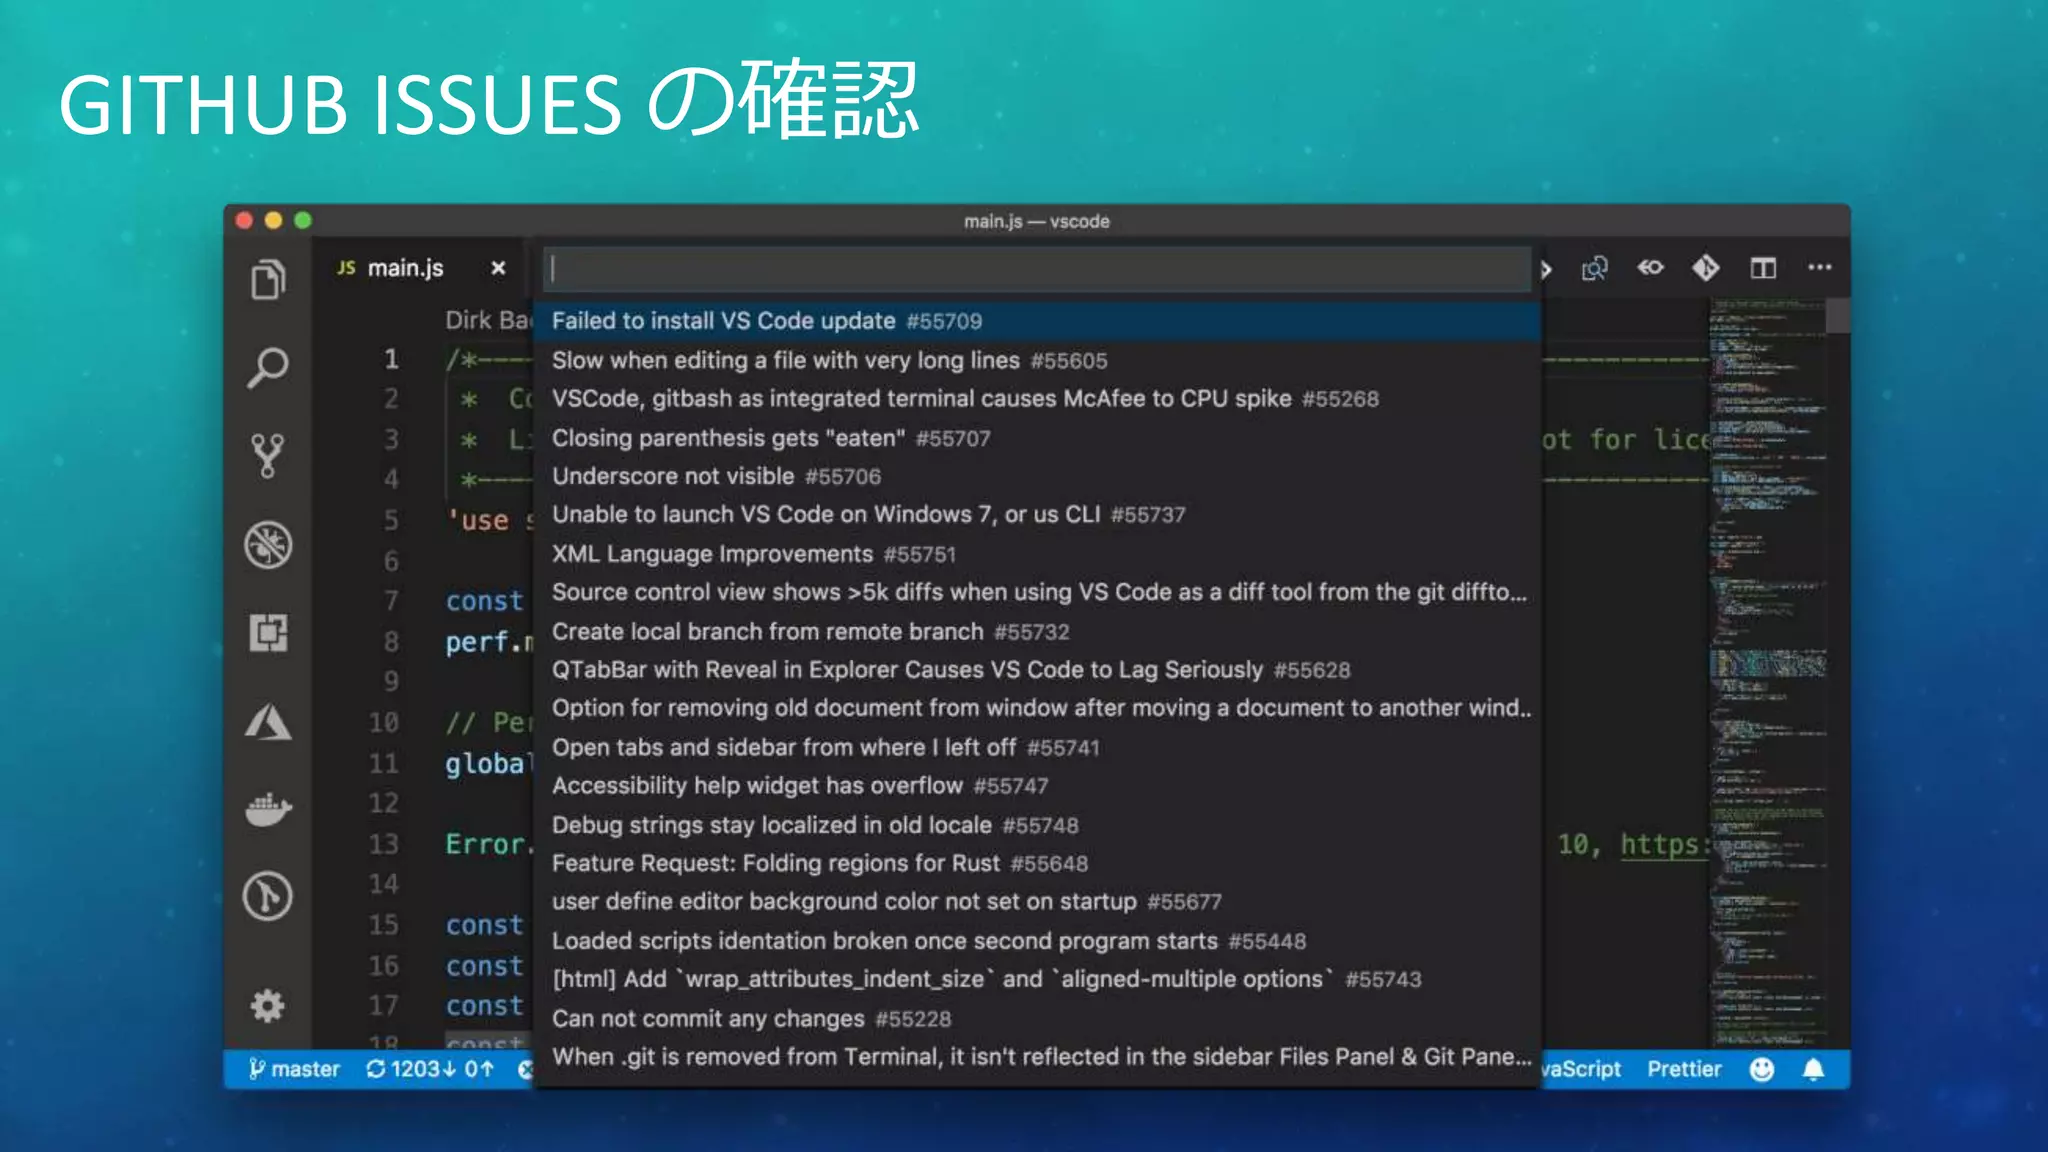The width and height of the screenshot is (2048, 1152).
Task: Select issue Open tabs and sidebar #55741
Action: 1037,747
